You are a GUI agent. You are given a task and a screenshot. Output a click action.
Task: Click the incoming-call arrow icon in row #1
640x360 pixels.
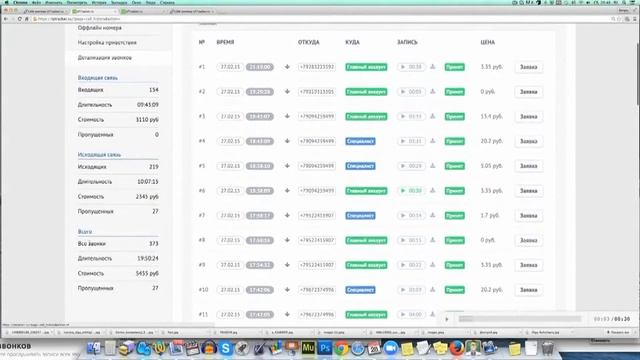point(287,67)
